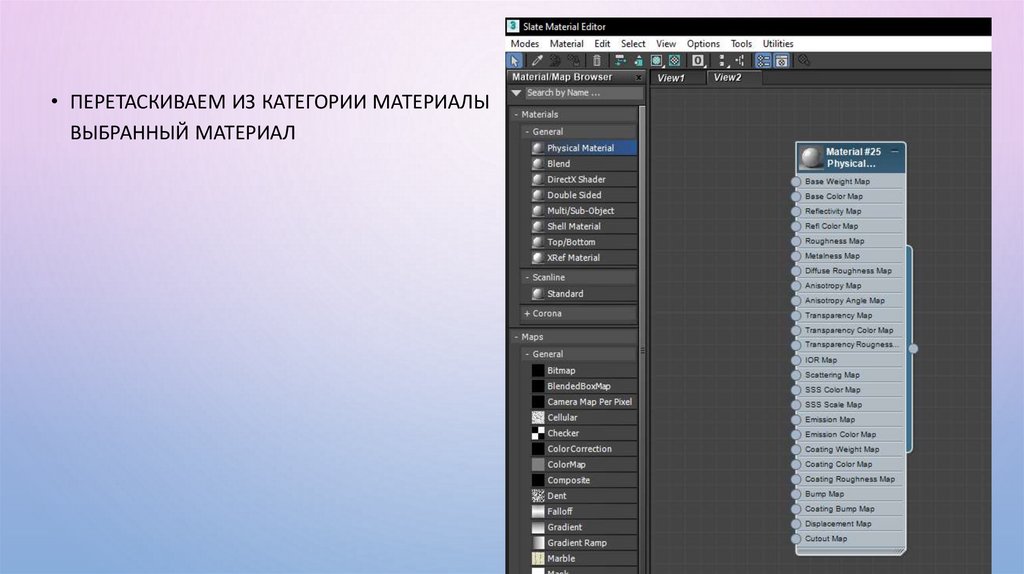Open the Tools menu
1024x574 pixels.
[741, 44]
